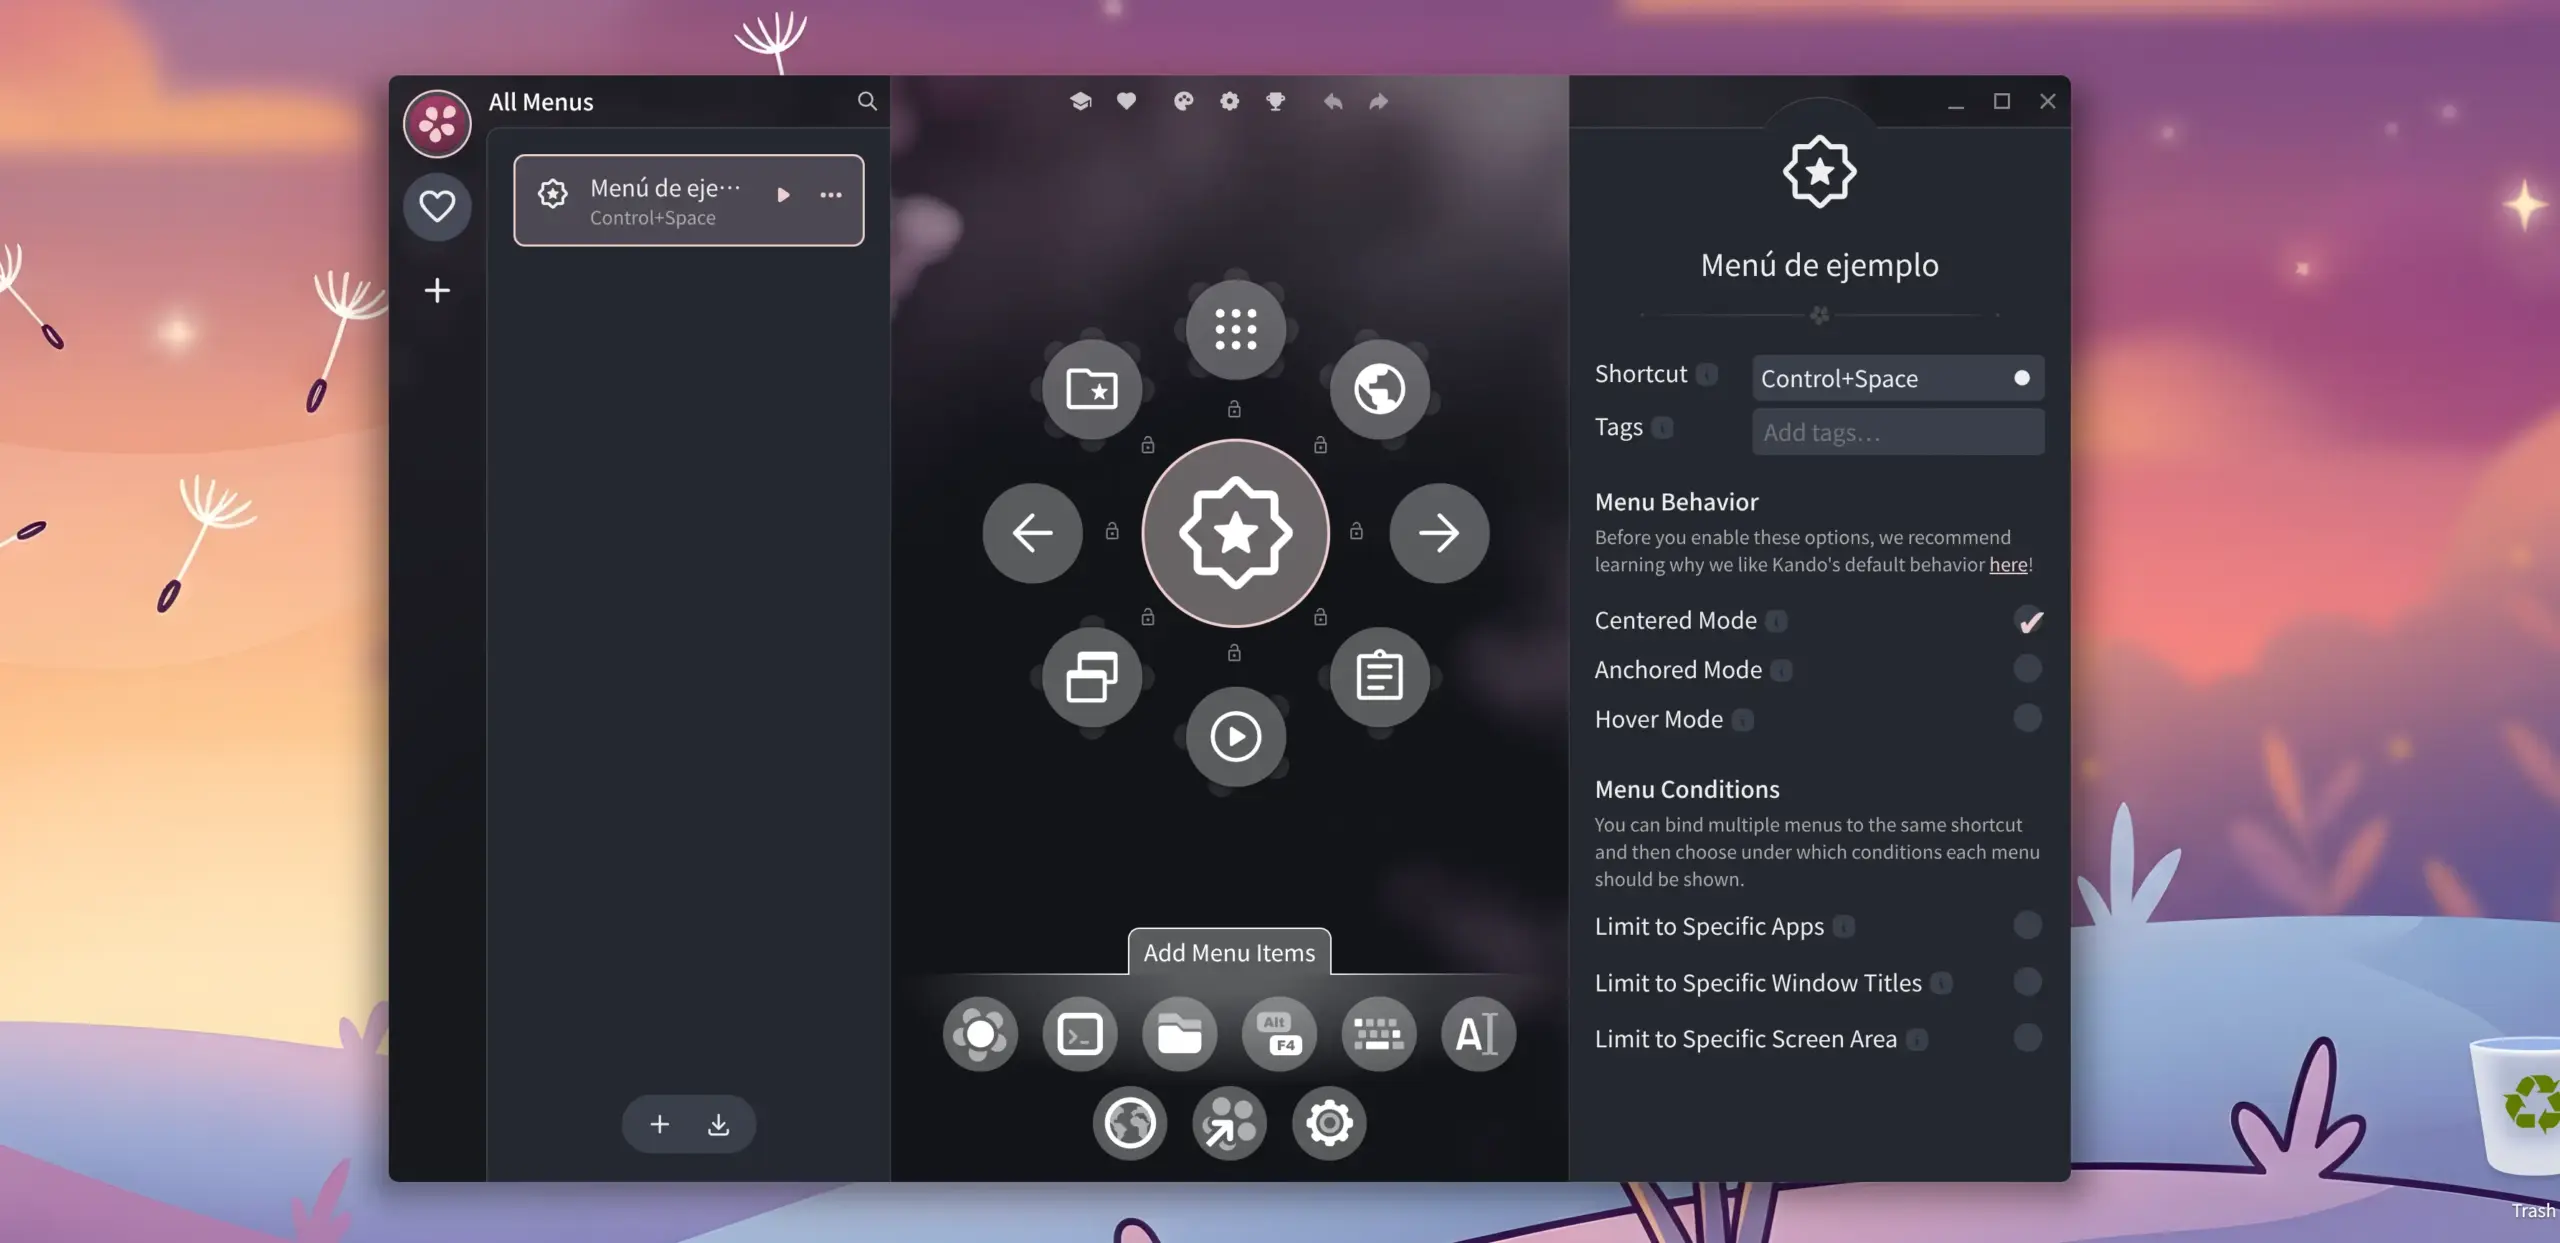Enable Limit to Specific Screen Area
The image size is (2560, 1243).
tap(2028, 1038)
